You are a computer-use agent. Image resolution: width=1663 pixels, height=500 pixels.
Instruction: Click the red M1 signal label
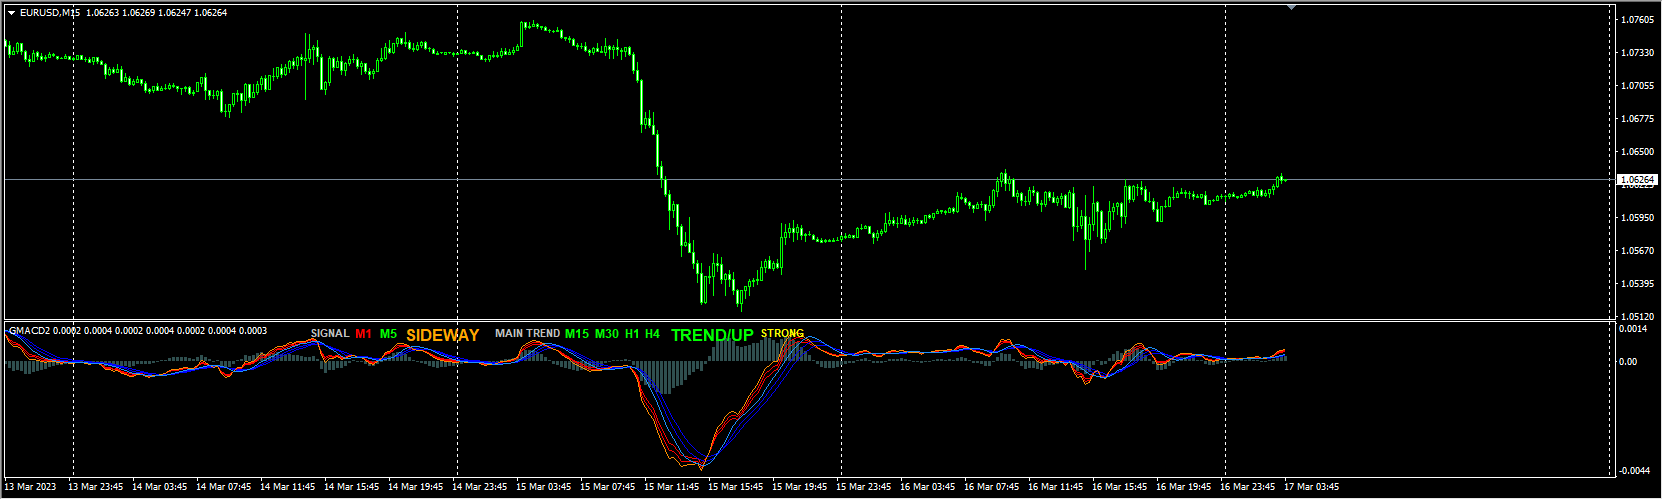[x=363, y=334]
